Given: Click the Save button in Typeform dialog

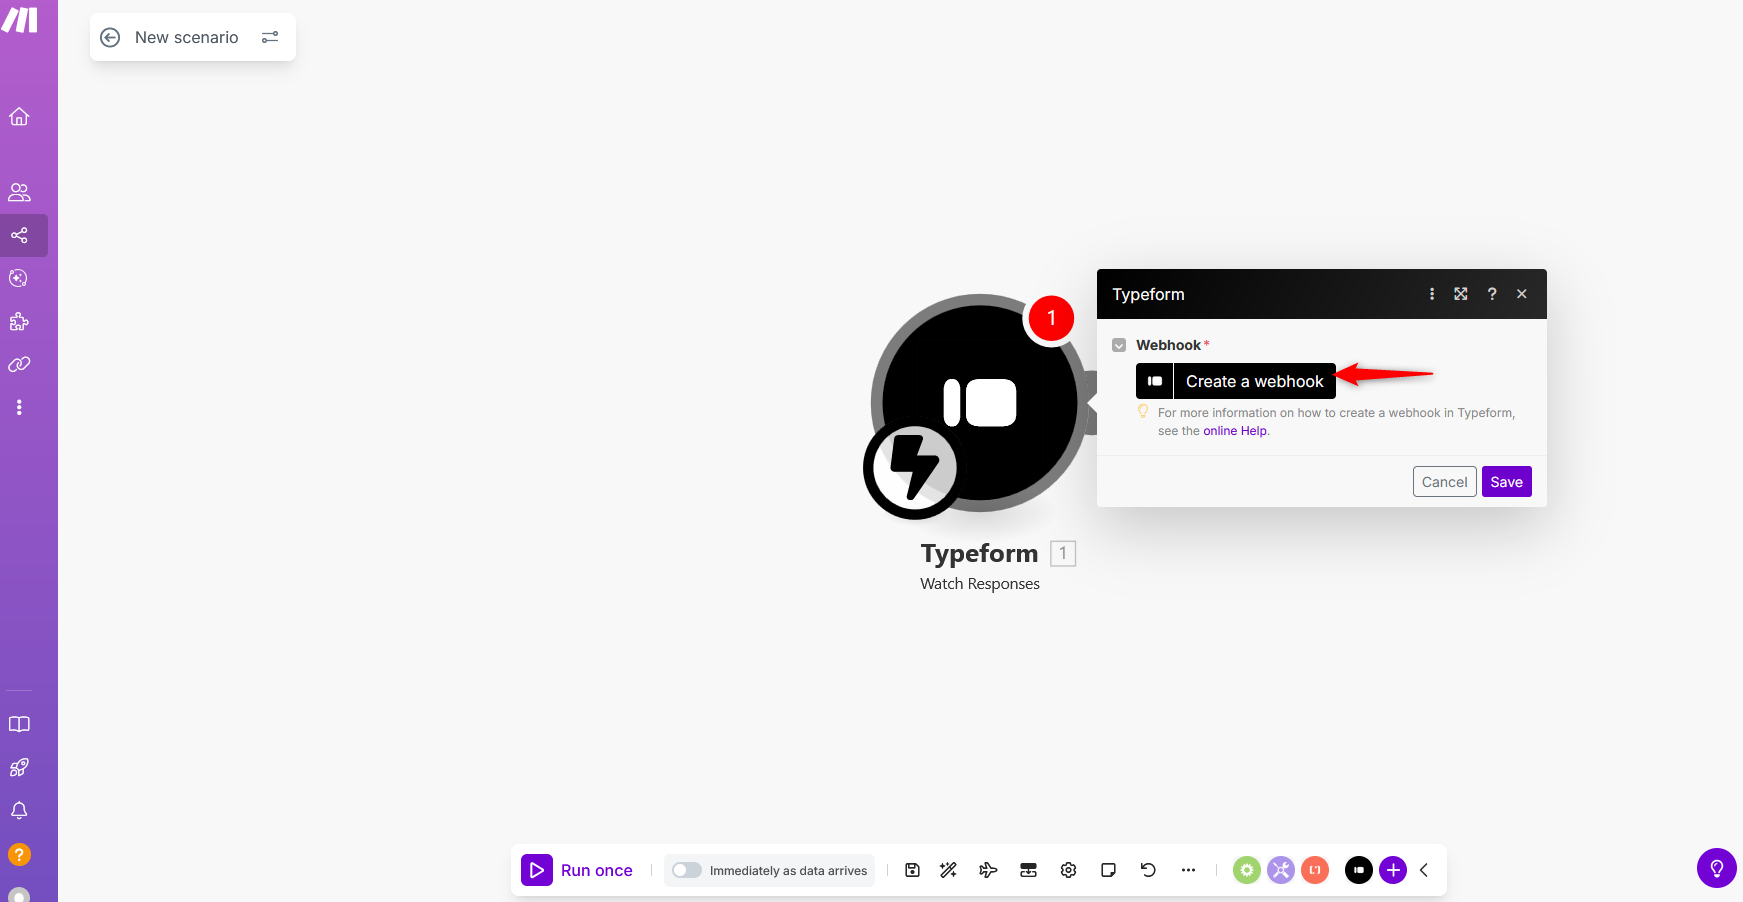Looking at the screenshot, I should [x=1506, y=482].
